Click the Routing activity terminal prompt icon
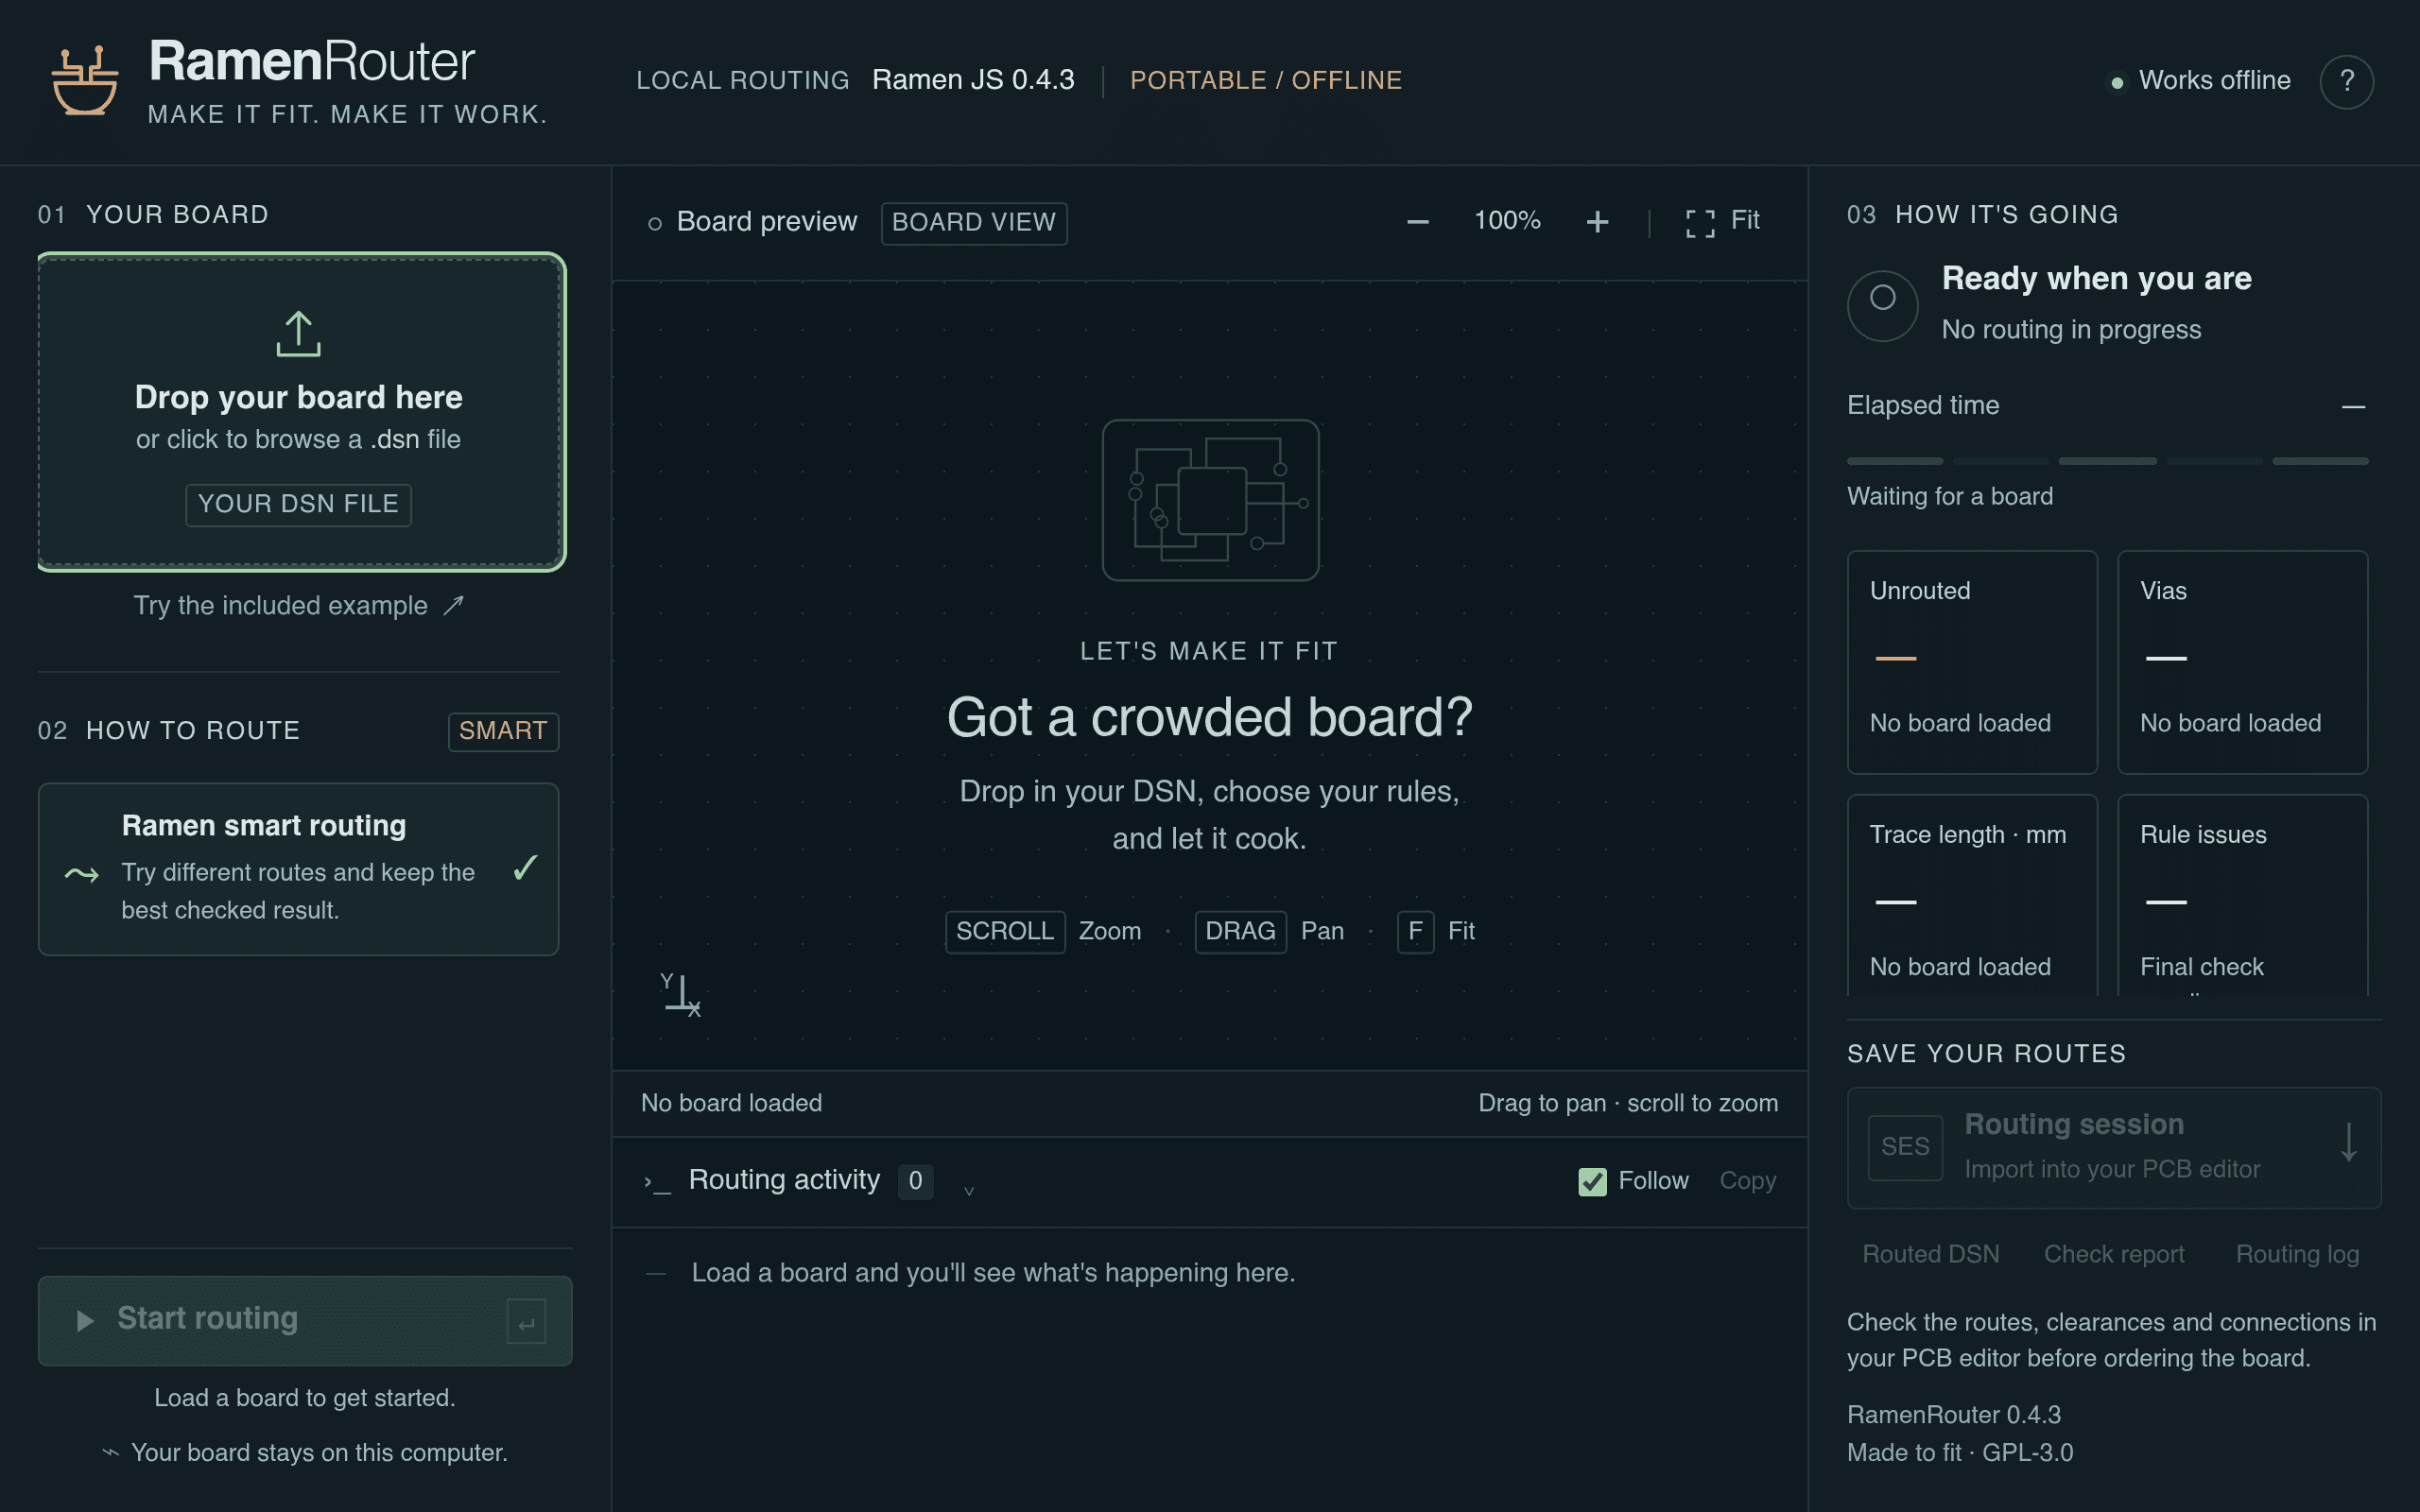 coord(656,1182)
